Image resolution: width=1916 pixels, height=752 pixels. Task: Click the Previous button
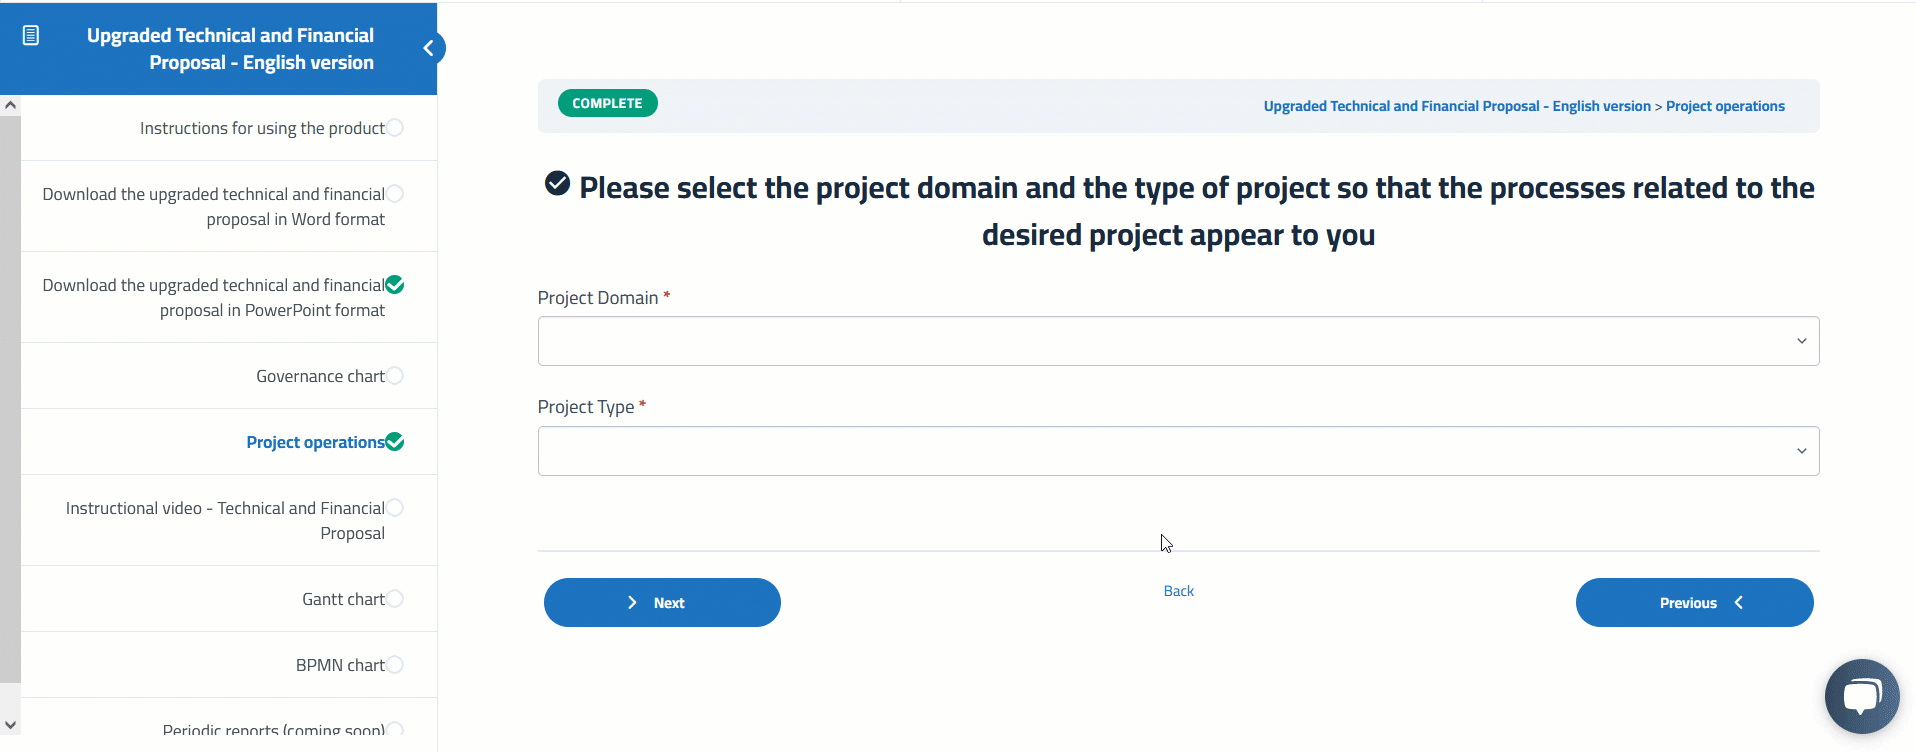pos(1694,603)
